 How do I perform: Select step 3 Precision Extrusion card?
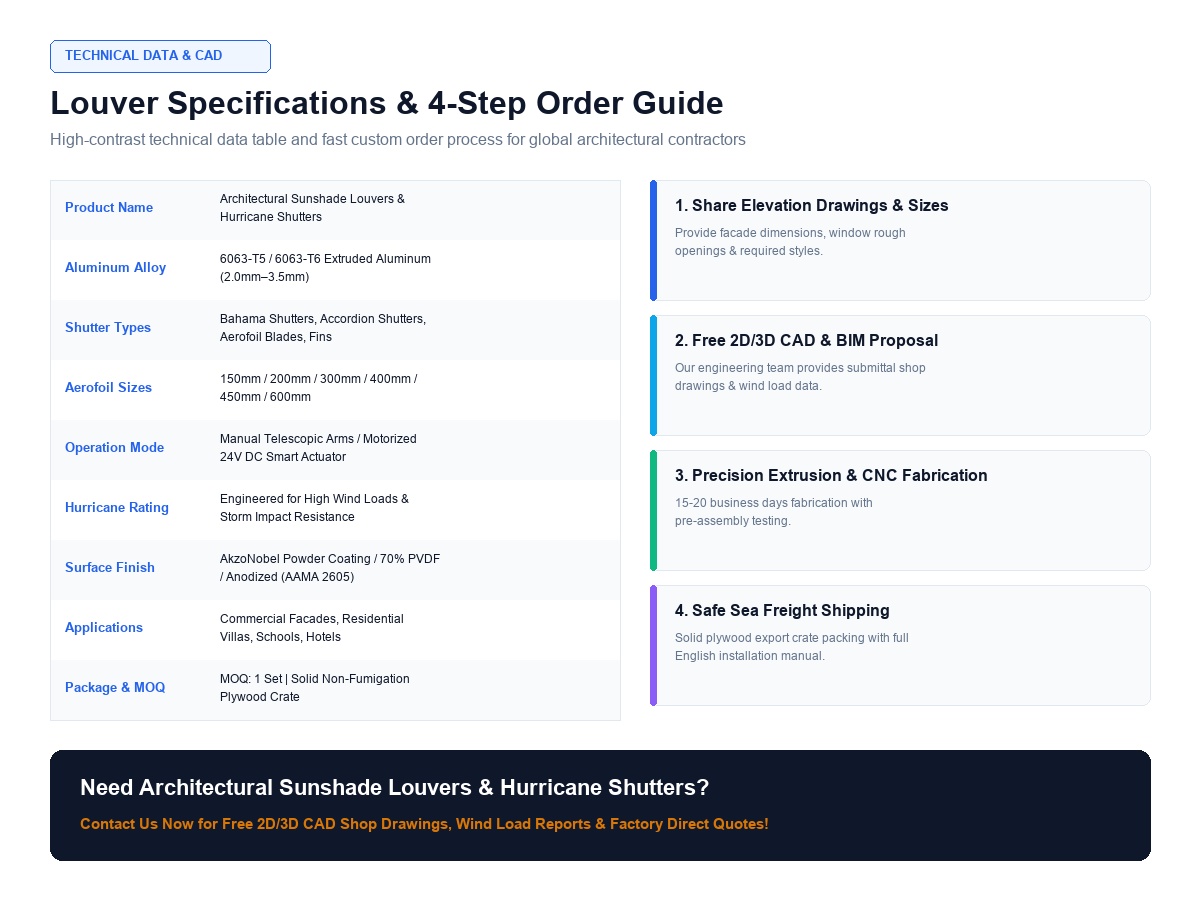[x=900, y=510]
